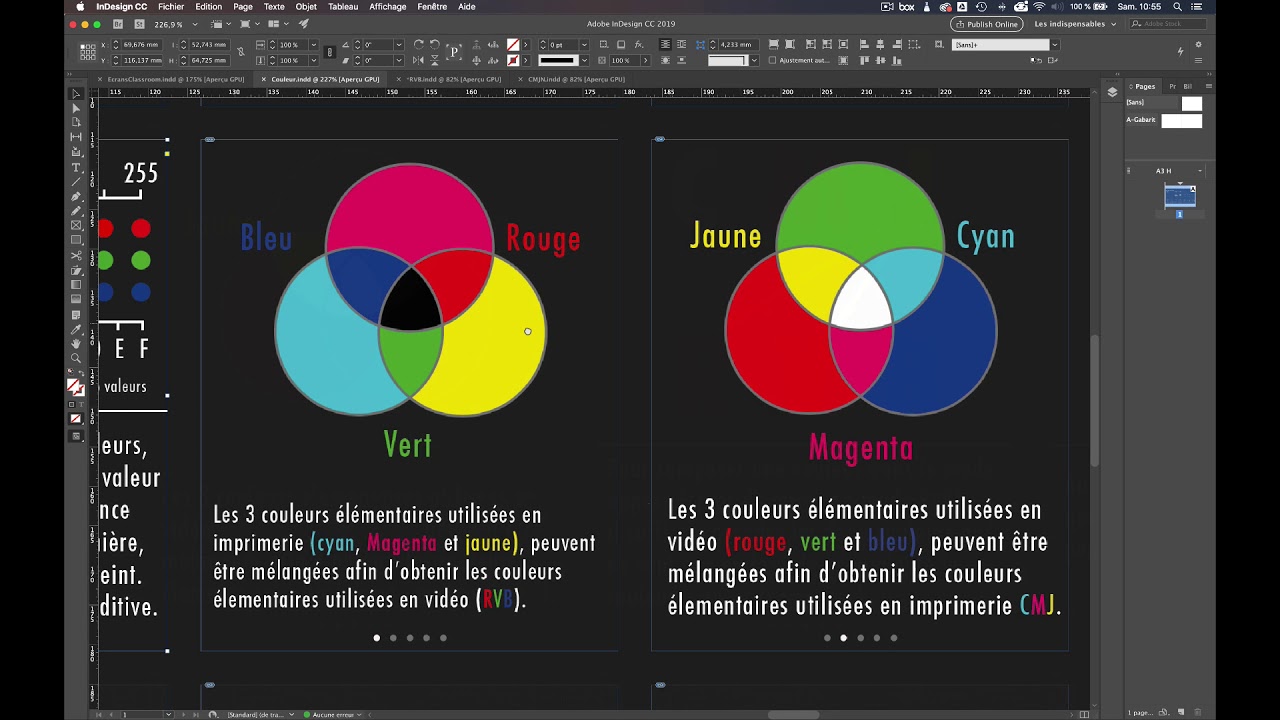This screenshot has height=720, width=1280.
Task: Click the macOS Spotlight search icon
Action: click(1178, 6)
